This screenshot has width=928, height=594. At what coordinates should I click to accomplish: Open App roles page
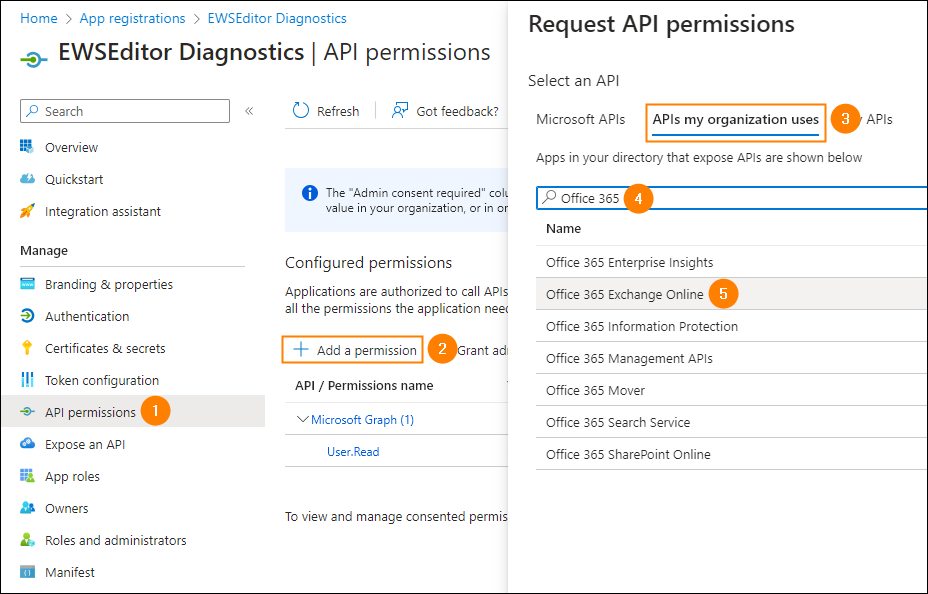(x=72, y=476)
